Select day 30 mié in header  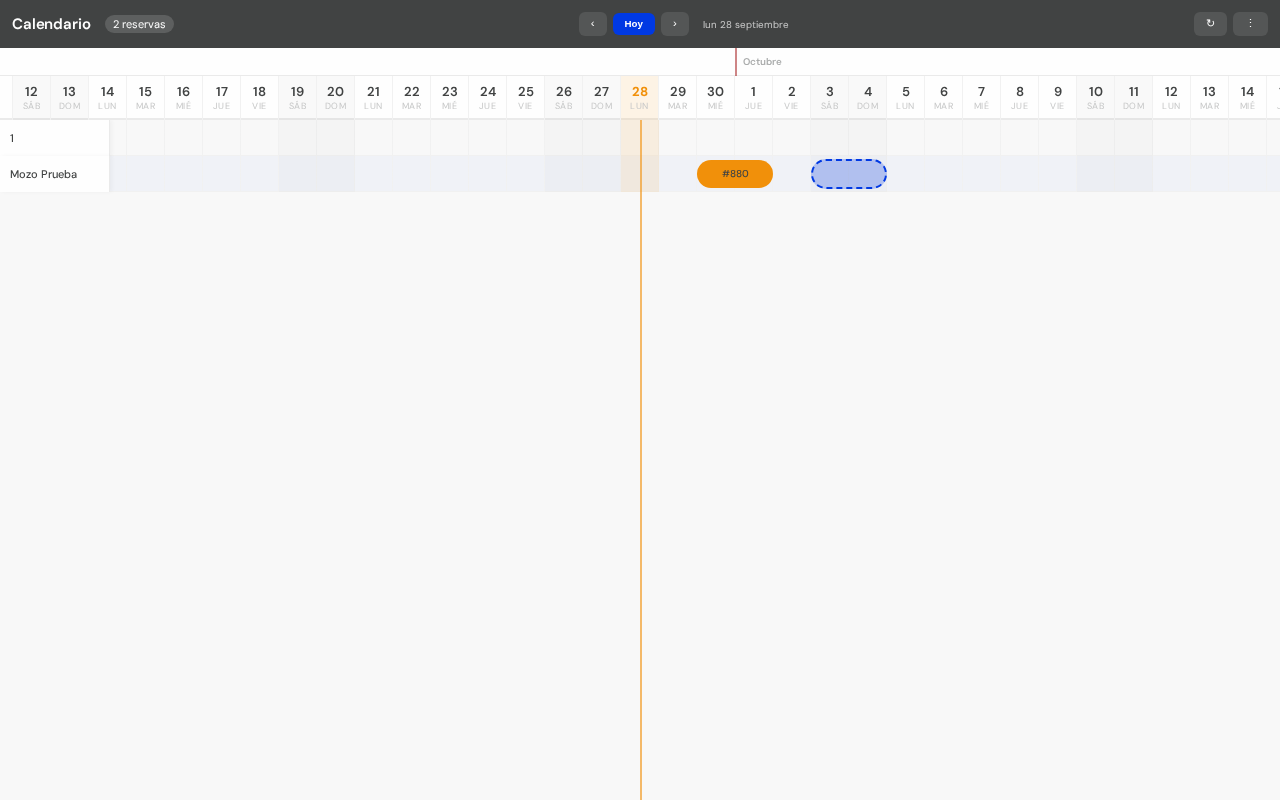(716, 97)
